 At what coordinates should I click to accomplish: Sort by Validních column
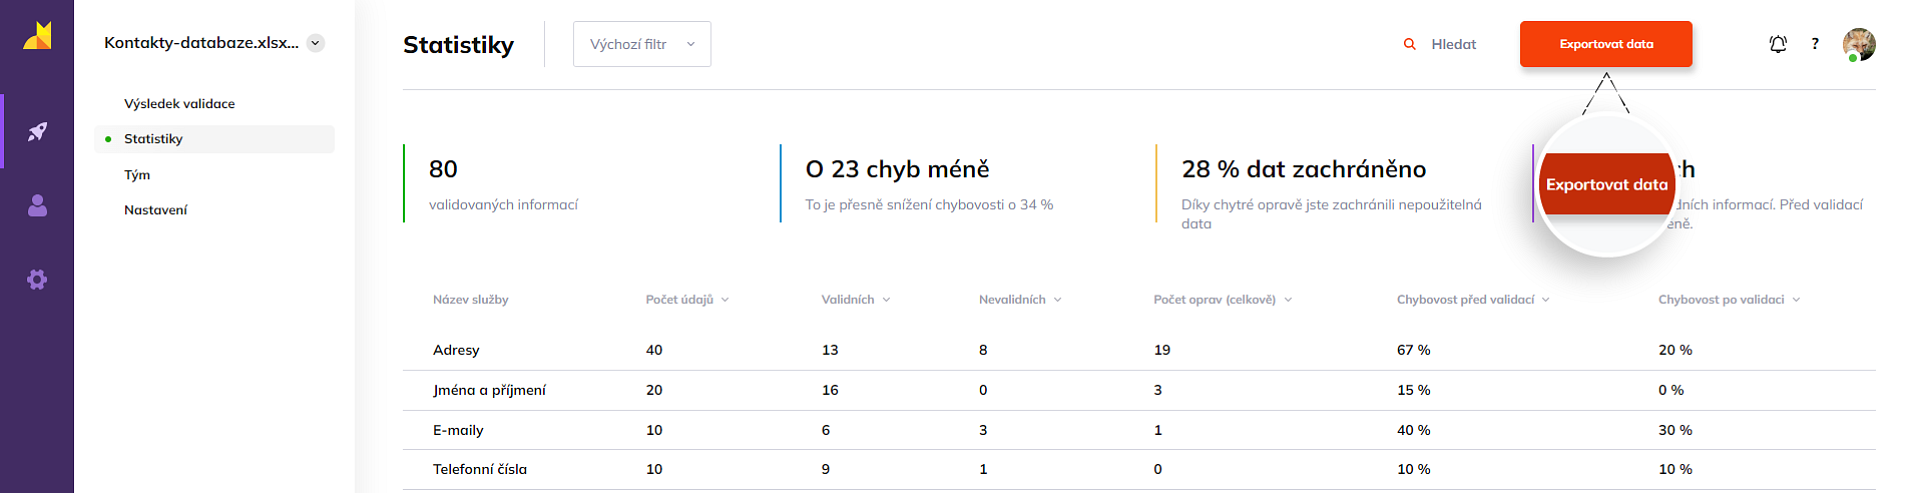coord(855,300)
